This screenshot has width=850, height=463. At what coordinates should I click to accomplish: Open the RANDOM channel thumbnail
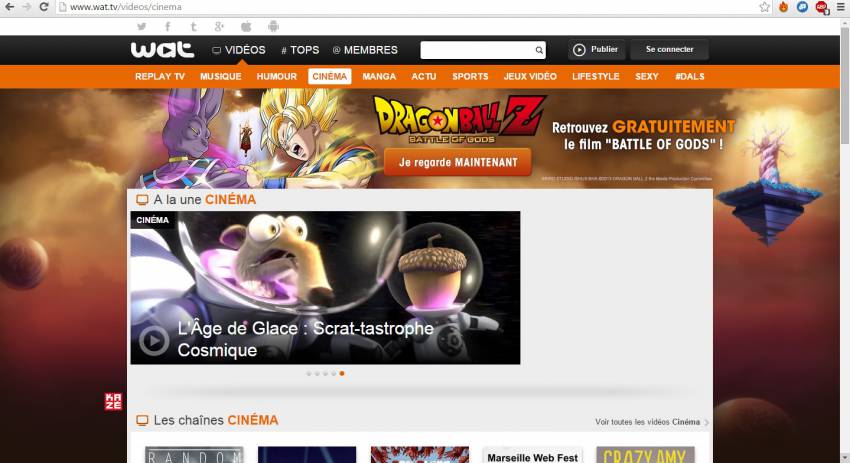pos(194,454)
